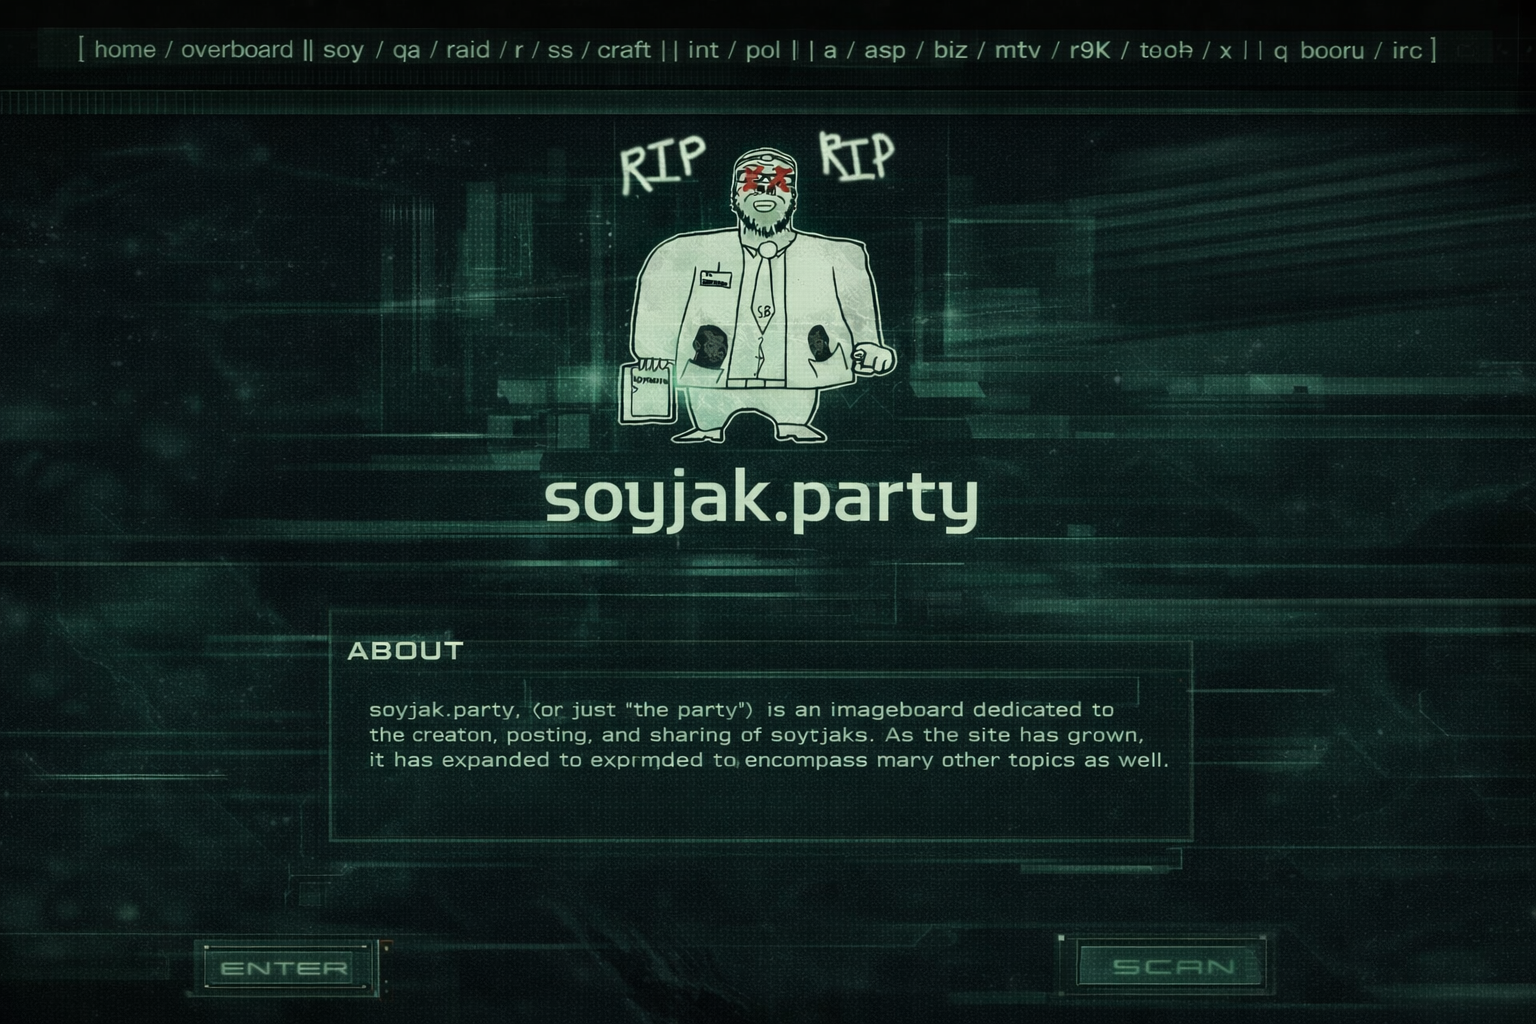Viewport: 1536px width, 1024px height.
Task: Visit the craft board link
Action: click(x=624, y=50)
